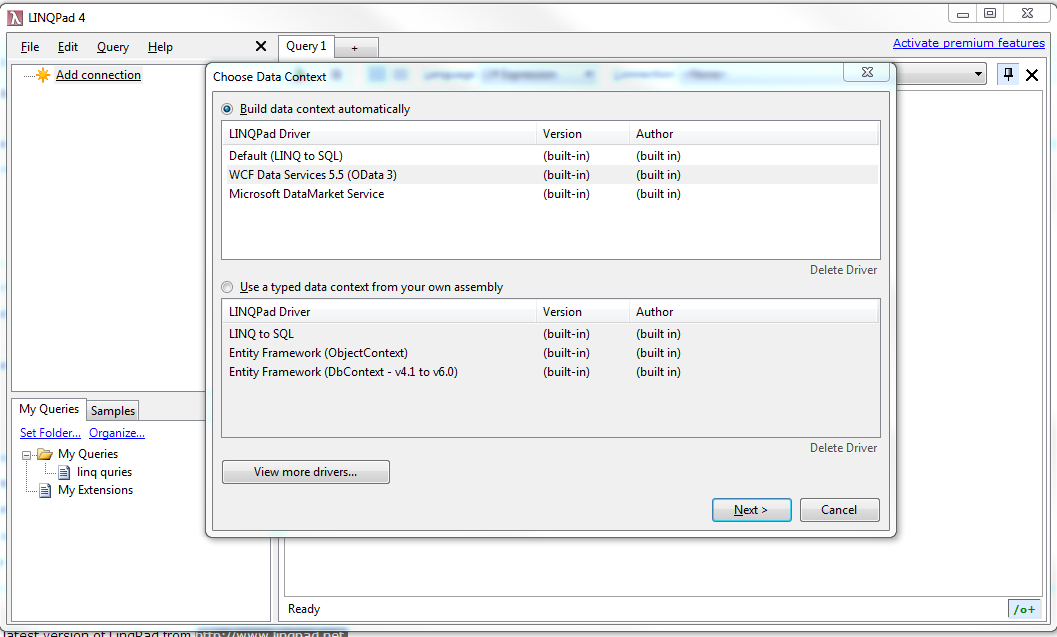Add a new query tab with plus
Viewport: 1057px width, 637px height.
[355, 48]
